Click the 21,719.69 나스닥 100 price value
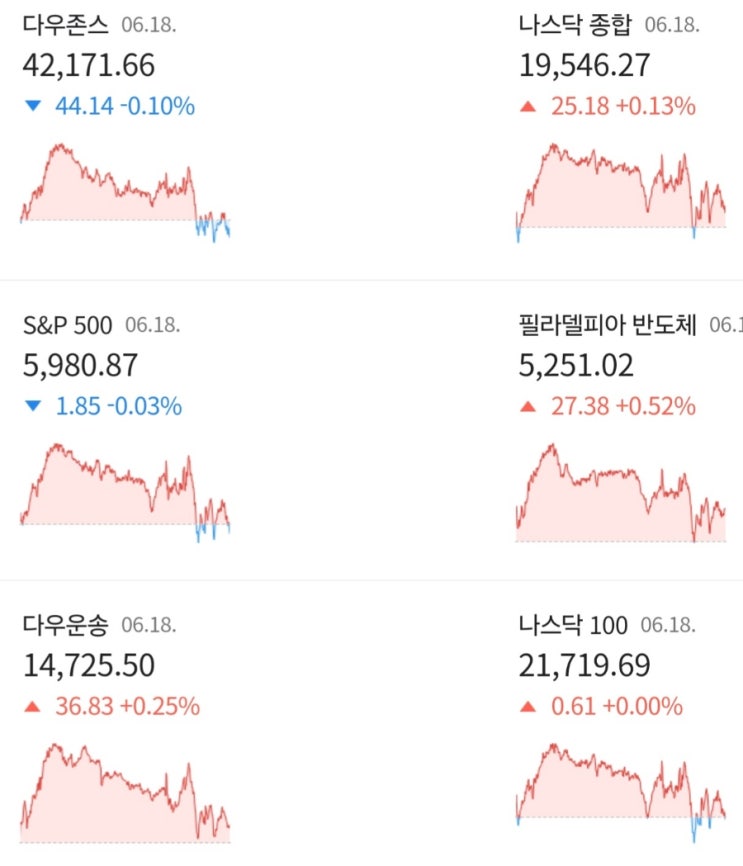The image size is (743, 866). [584, 665]
